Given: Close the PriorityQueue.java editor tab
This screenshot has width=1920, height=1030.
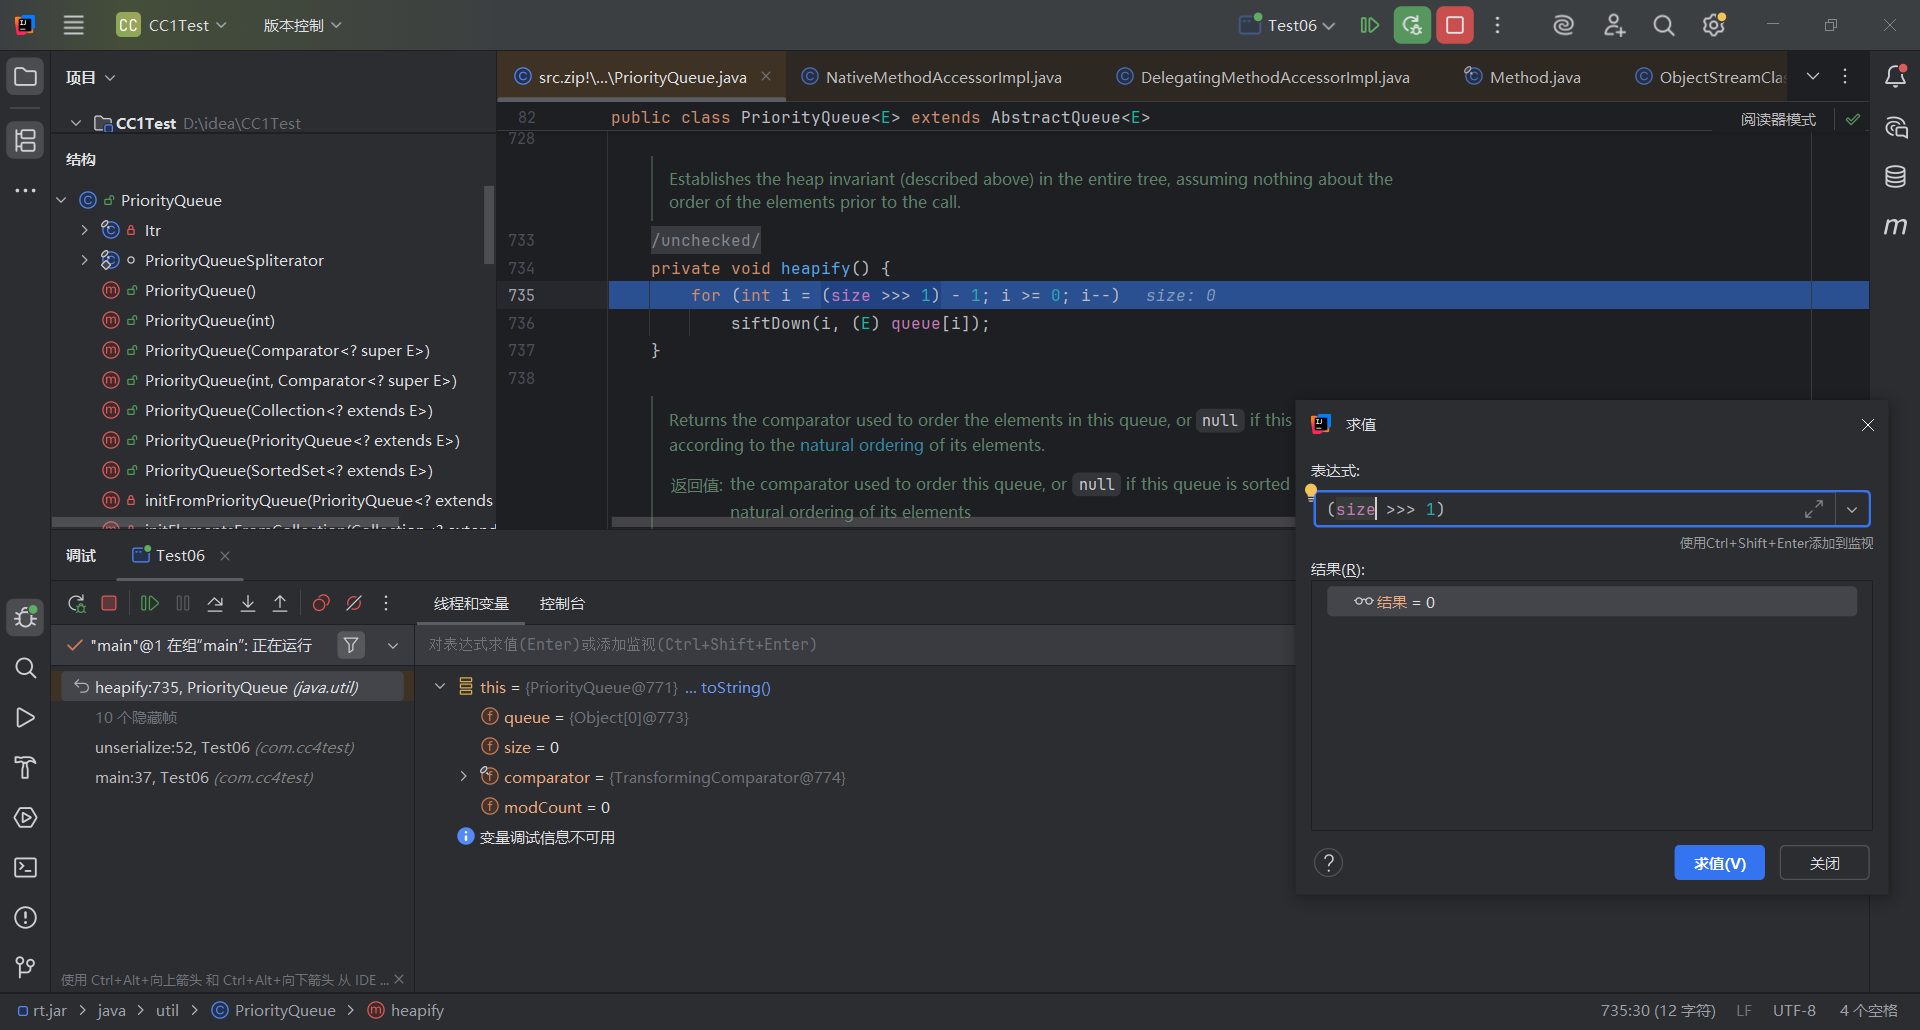Looking at the screenshot, I should (x=766, y=76).
